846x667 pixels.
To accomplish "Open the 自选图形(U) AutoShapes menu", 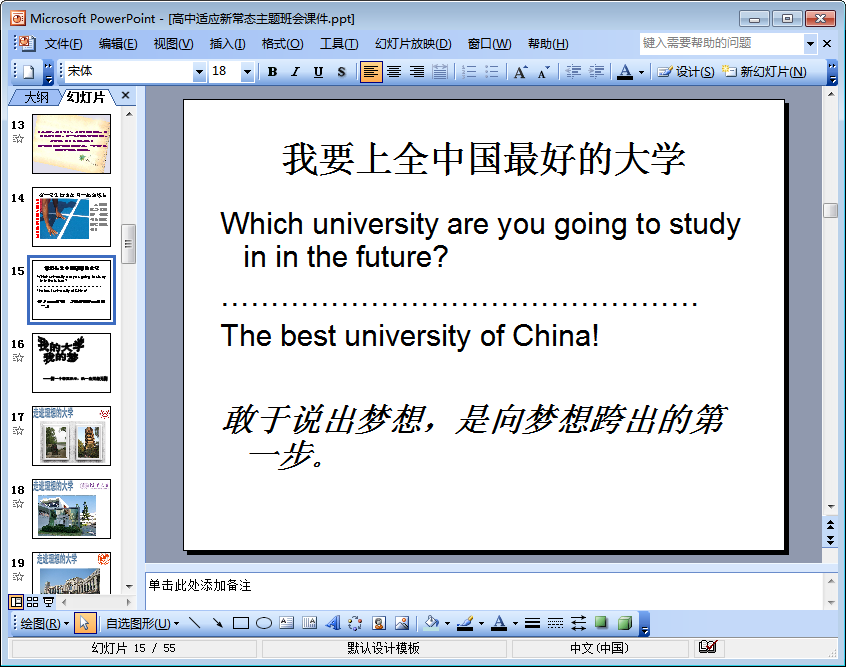I will 142,623.
